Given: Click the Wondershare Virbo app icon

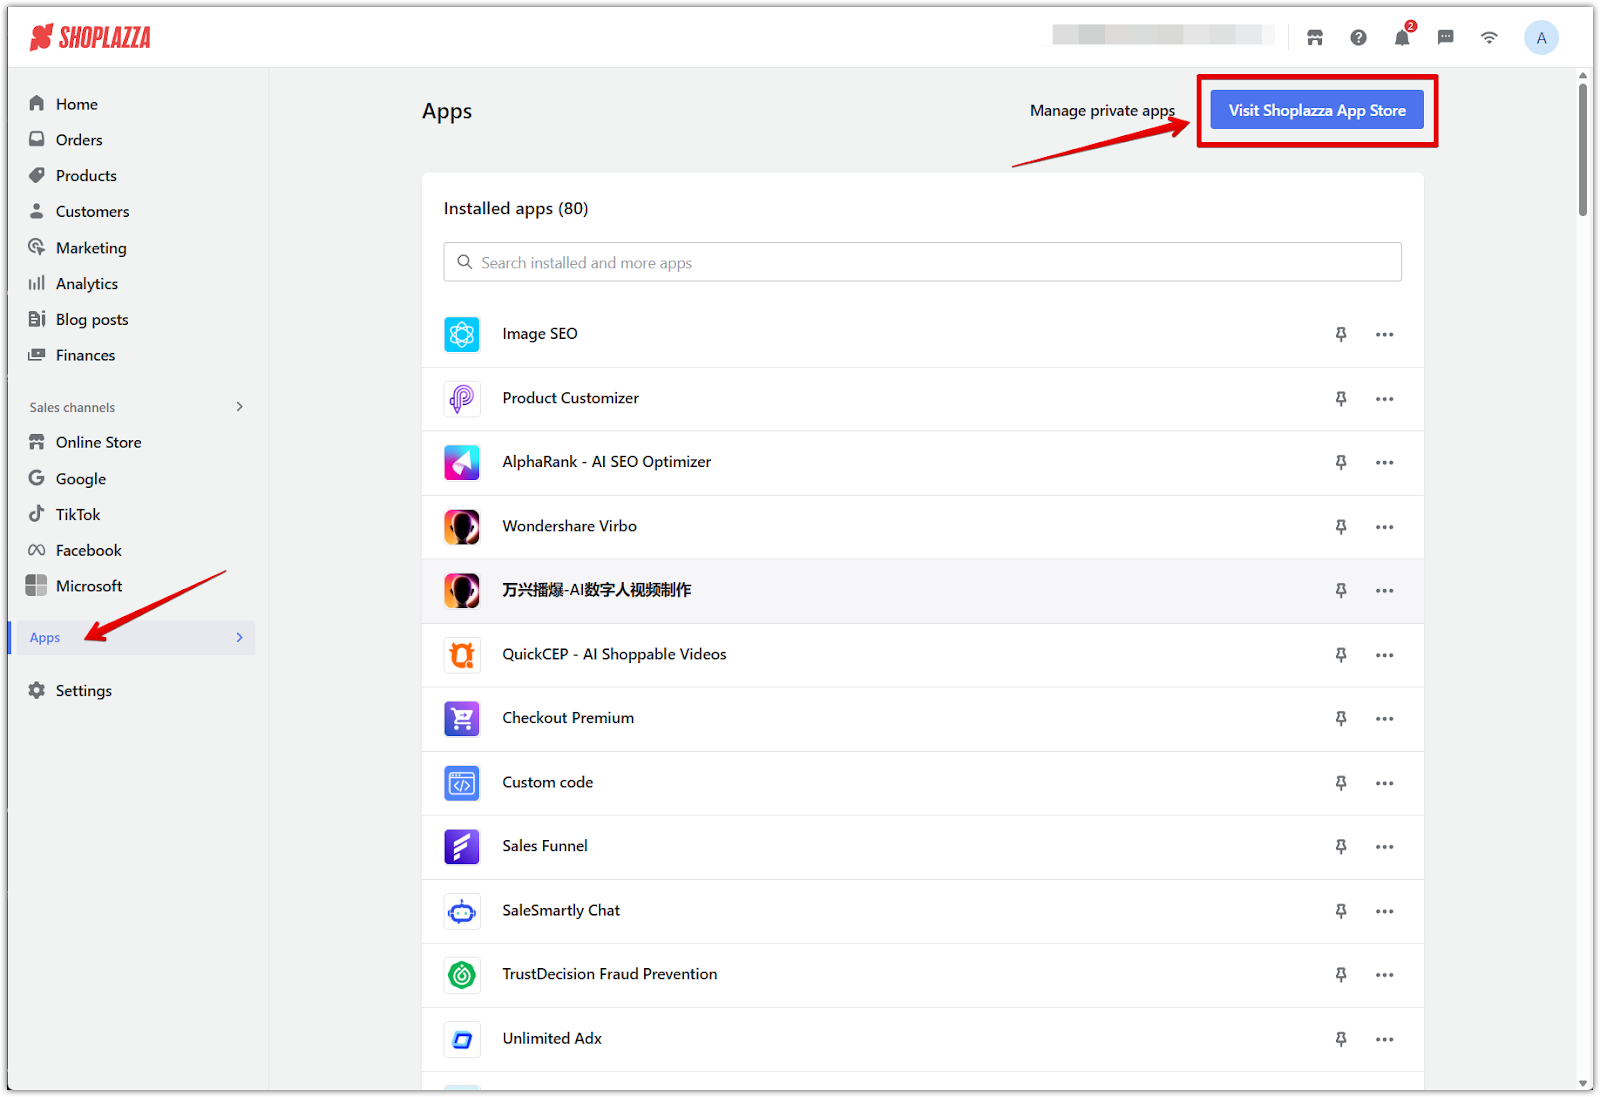Looking at the screenshot, I should 462,526.
